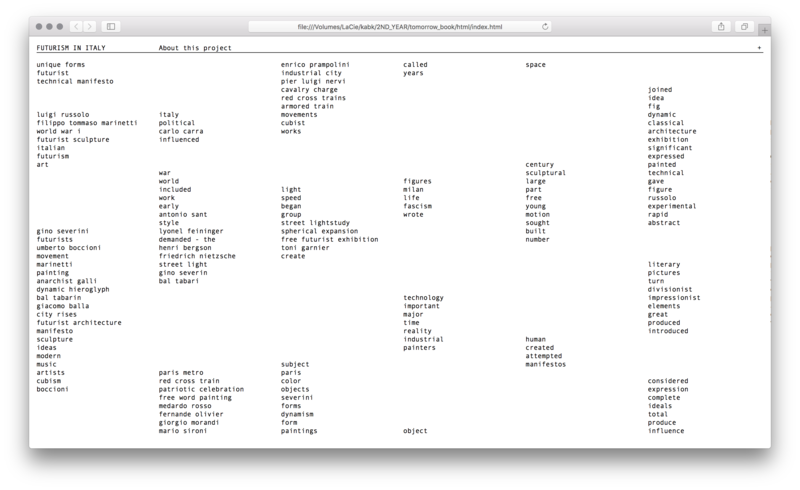
Task: Click 'city rises' entry
Action: [57, 314]
